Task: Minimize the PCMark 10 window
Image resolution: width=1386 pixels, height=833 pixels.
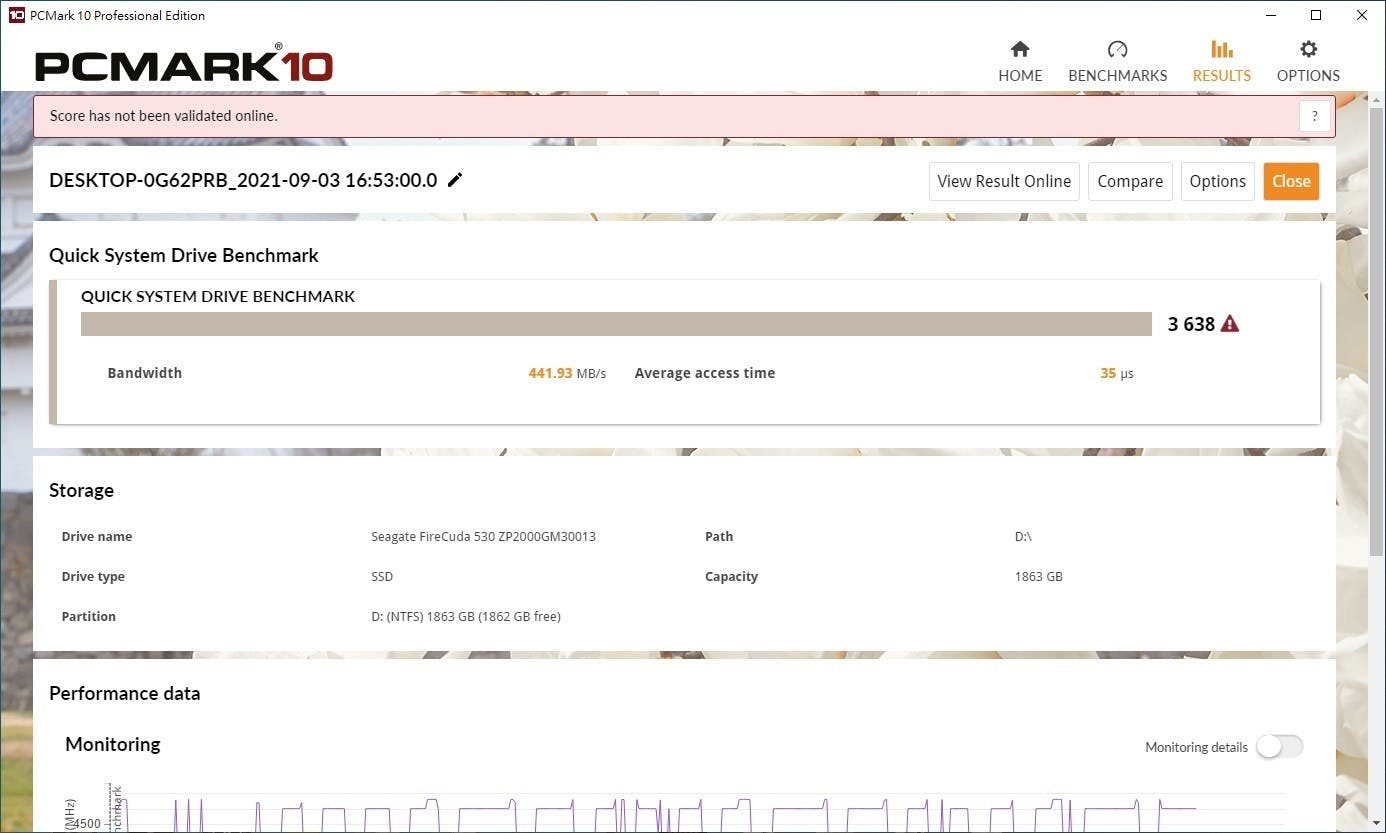Action: (x=1270, y=15)
